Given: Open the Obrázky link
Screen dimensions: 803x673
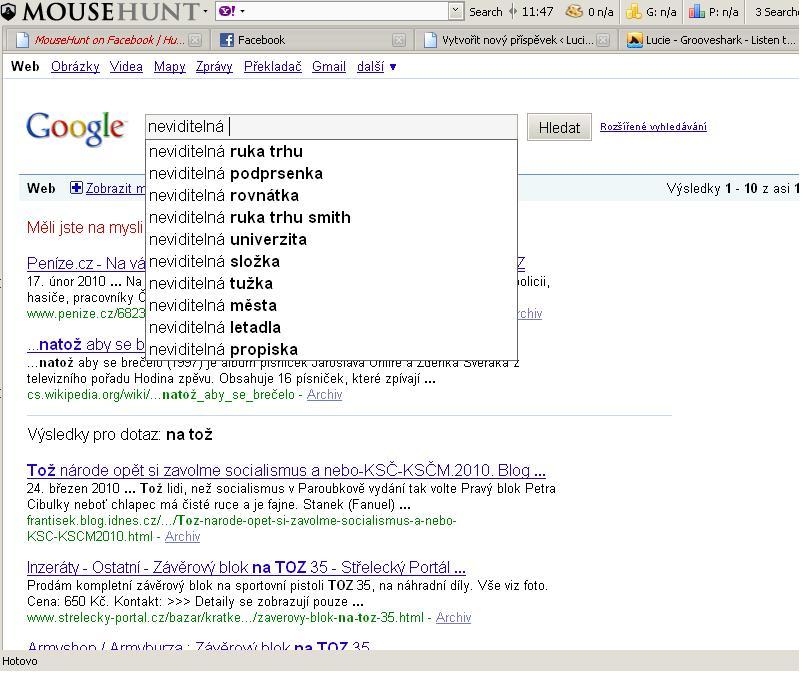Looking at the screenshot, I should 75,67.
